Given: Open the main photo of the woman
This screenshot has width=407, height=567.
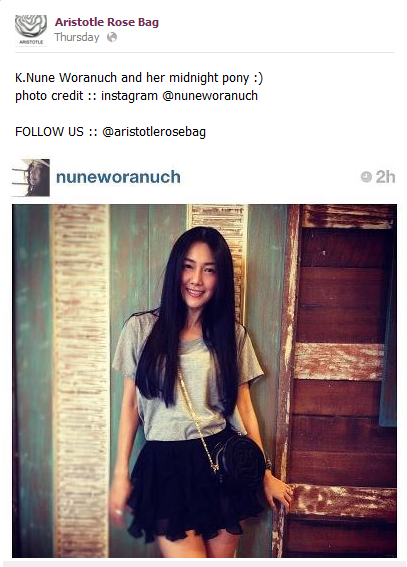Looking at the screenshot, I should point(204,381).
